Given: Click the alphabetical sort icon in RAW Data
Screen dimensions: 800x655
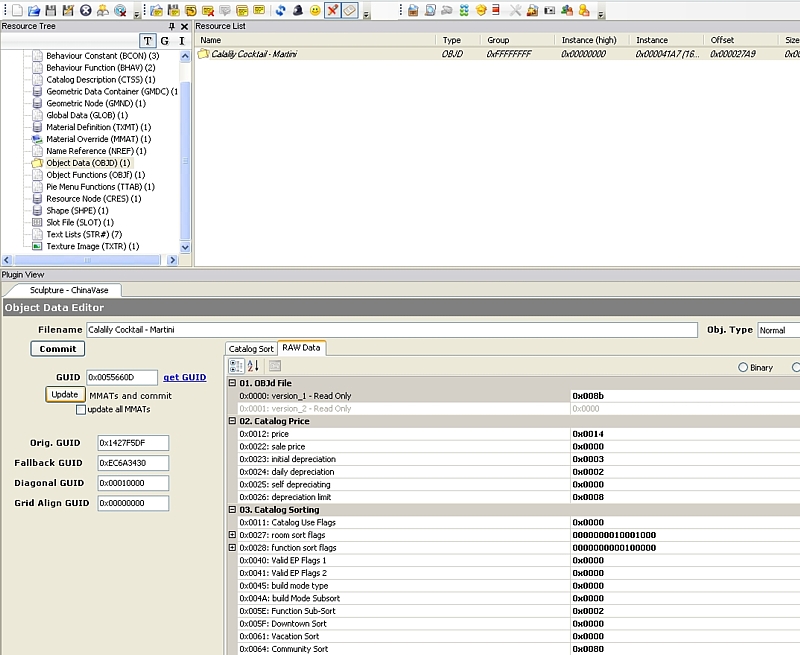Looking at the screenshot, I should pyautogui.click(x=253, y=367).
